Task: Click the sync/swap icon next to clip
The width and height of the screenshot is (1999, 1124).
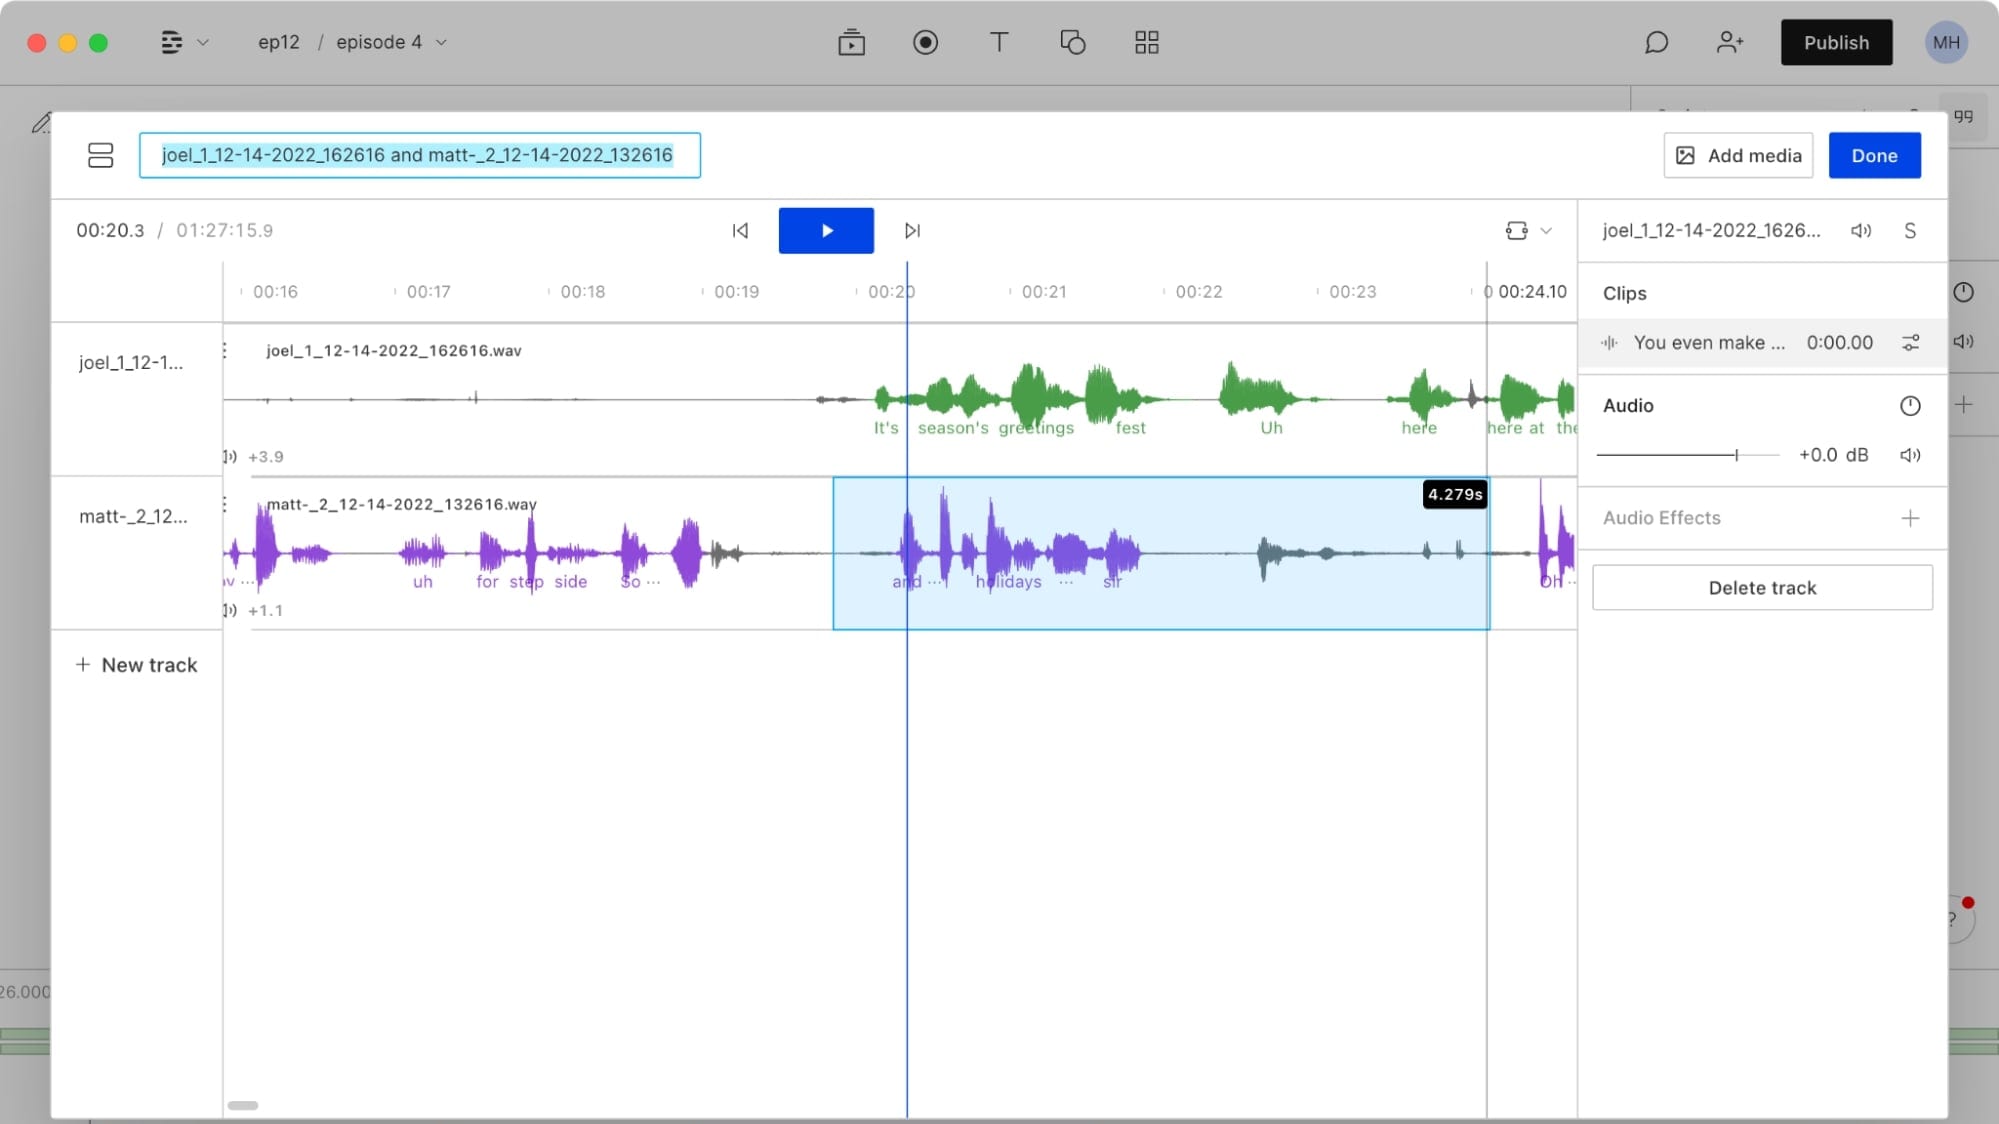Action: 1911,342
